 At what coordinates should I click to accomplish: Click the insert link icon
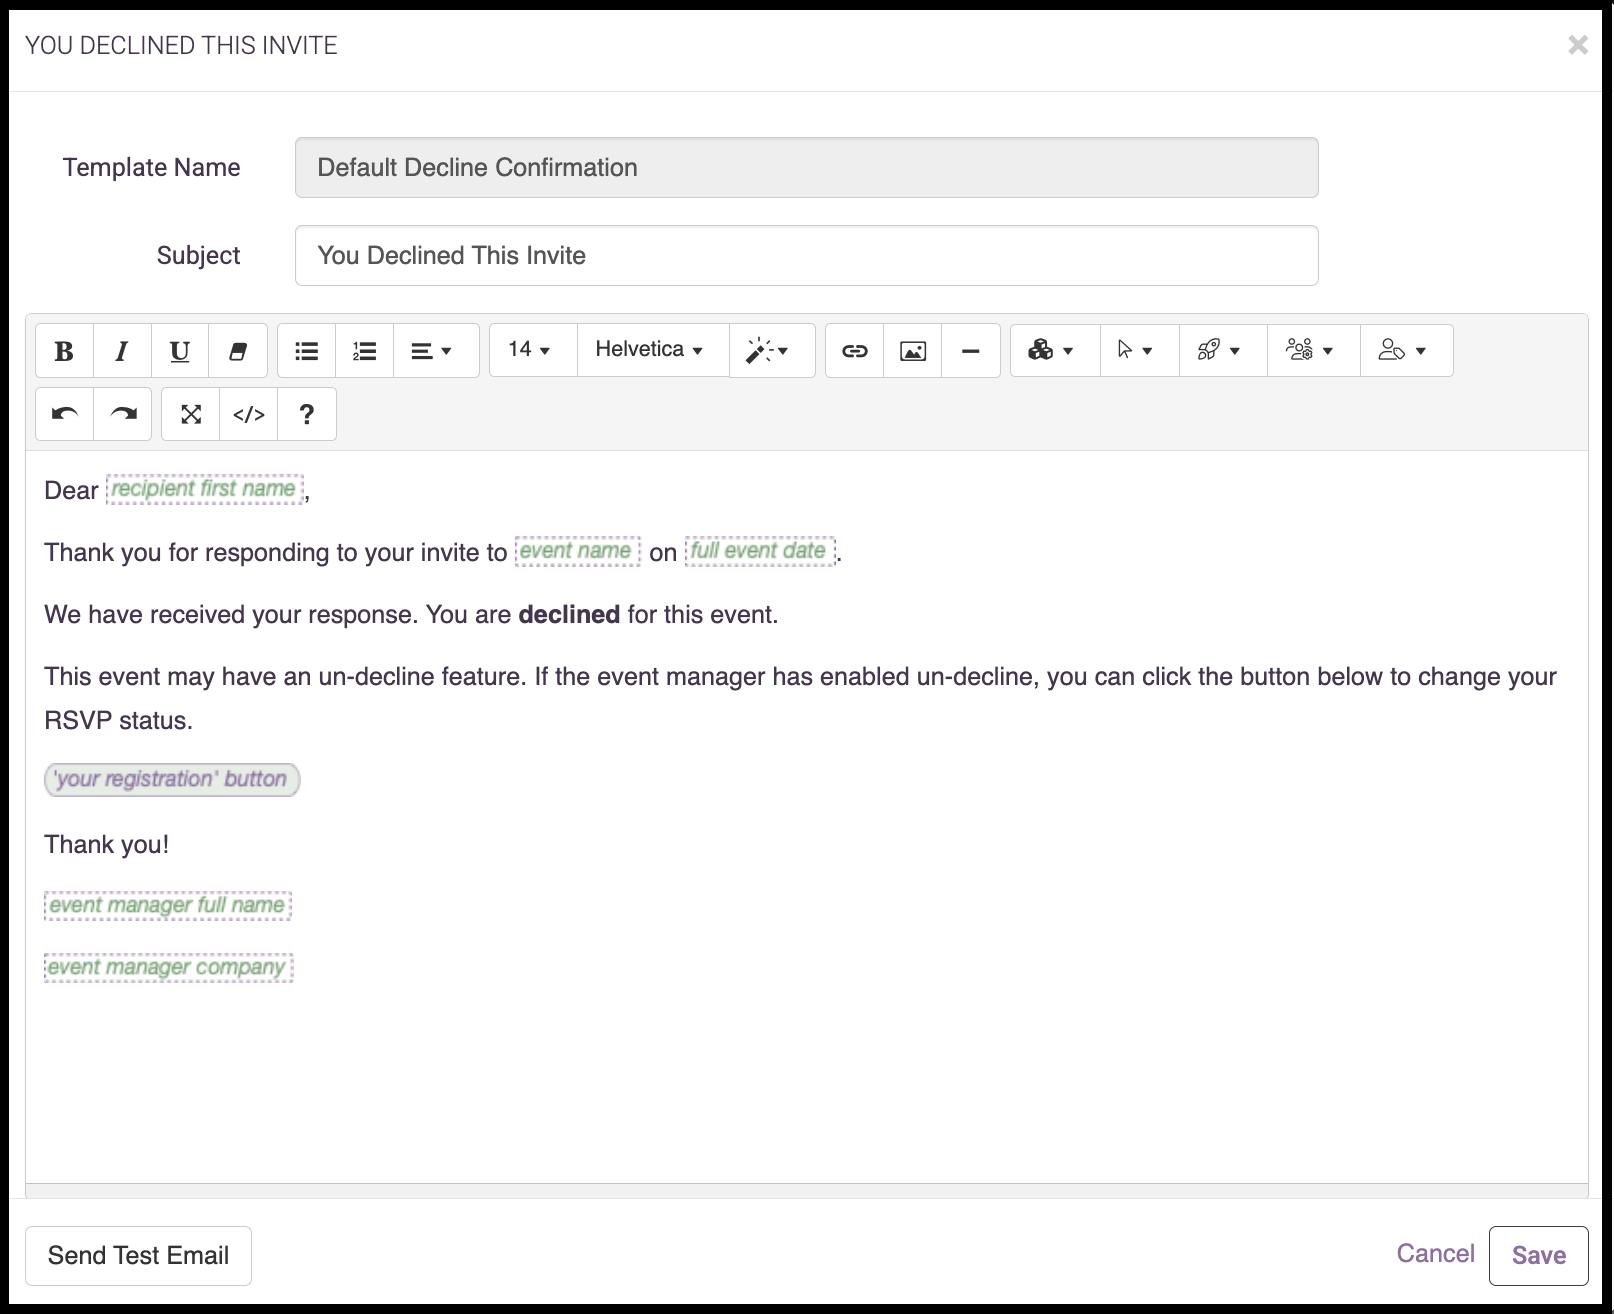click(855, 351)
